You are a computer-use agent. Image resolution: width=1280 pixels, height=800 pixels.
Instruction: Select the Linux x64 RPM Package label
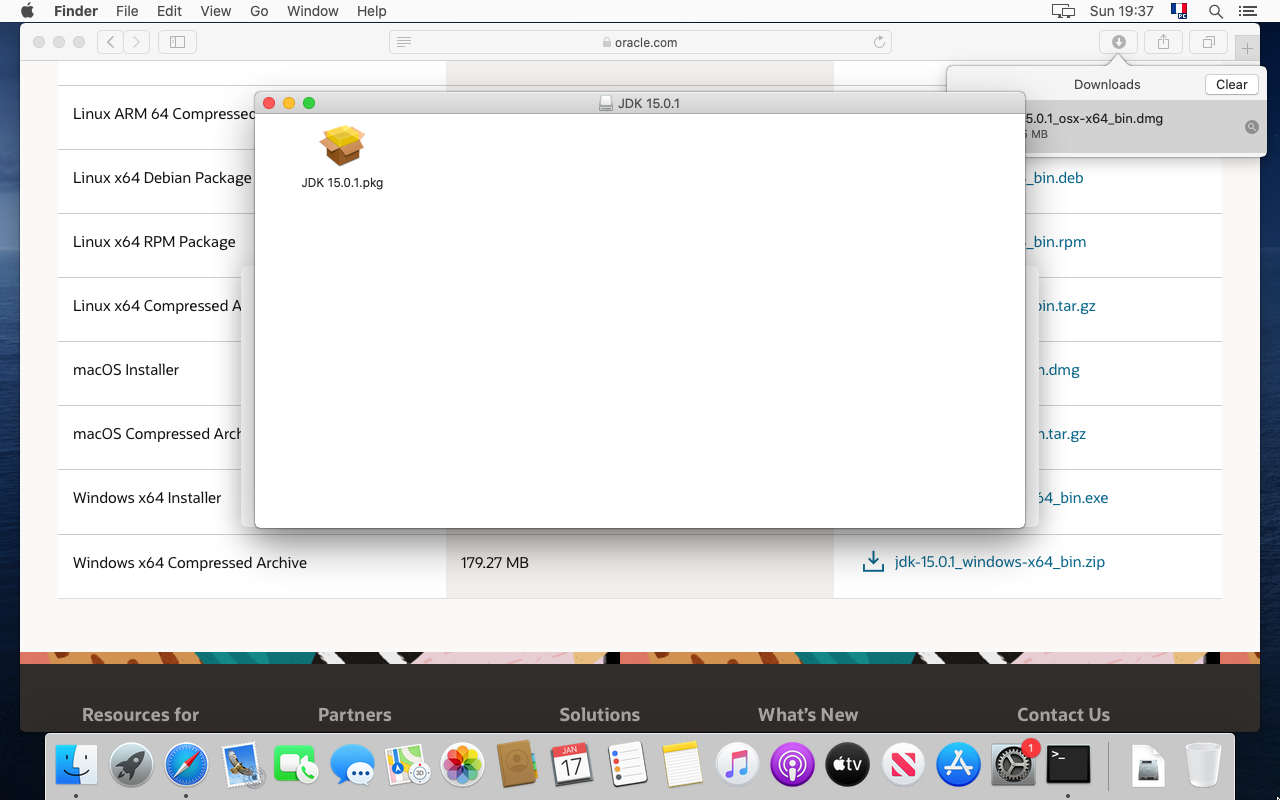(x=154, y=242)
